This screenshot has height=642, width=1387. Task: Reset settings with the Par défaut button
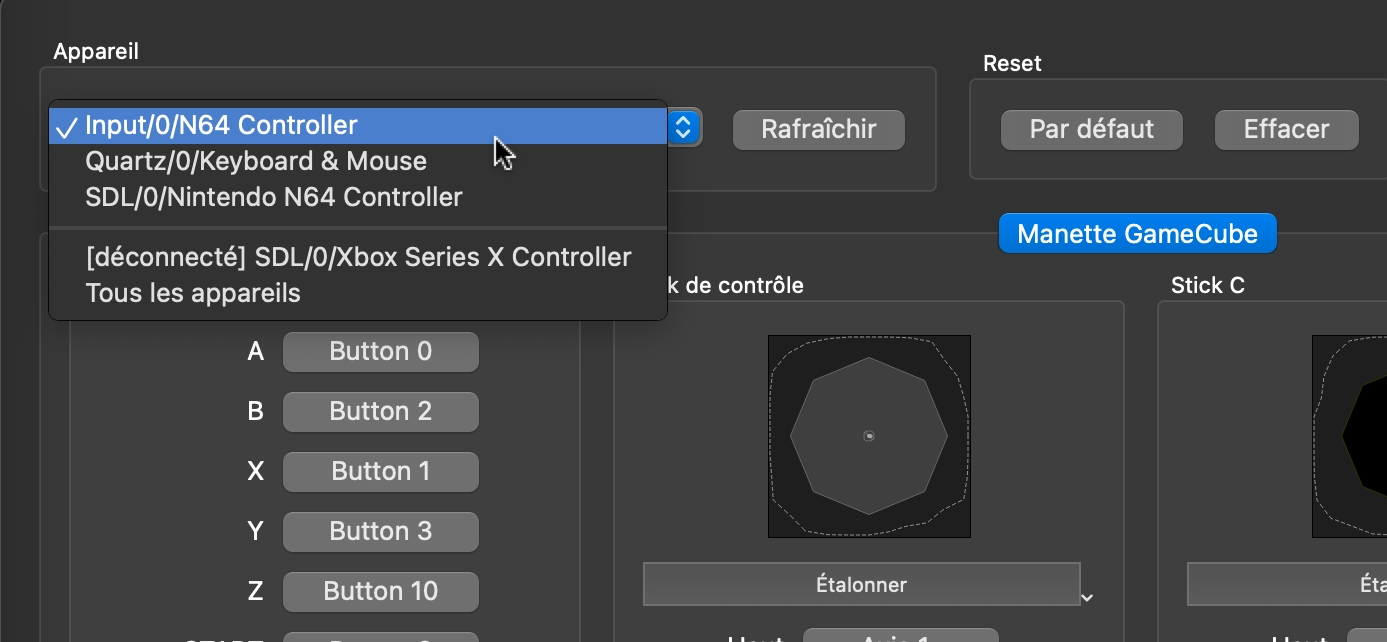[x=1091, y=129]
